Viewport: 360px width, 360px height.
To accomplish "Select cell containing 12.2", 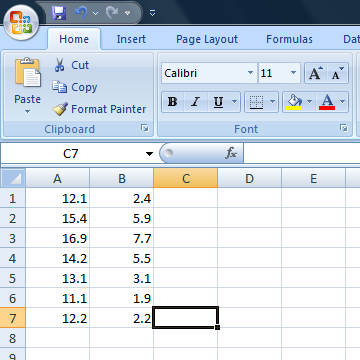I will 57,318.
